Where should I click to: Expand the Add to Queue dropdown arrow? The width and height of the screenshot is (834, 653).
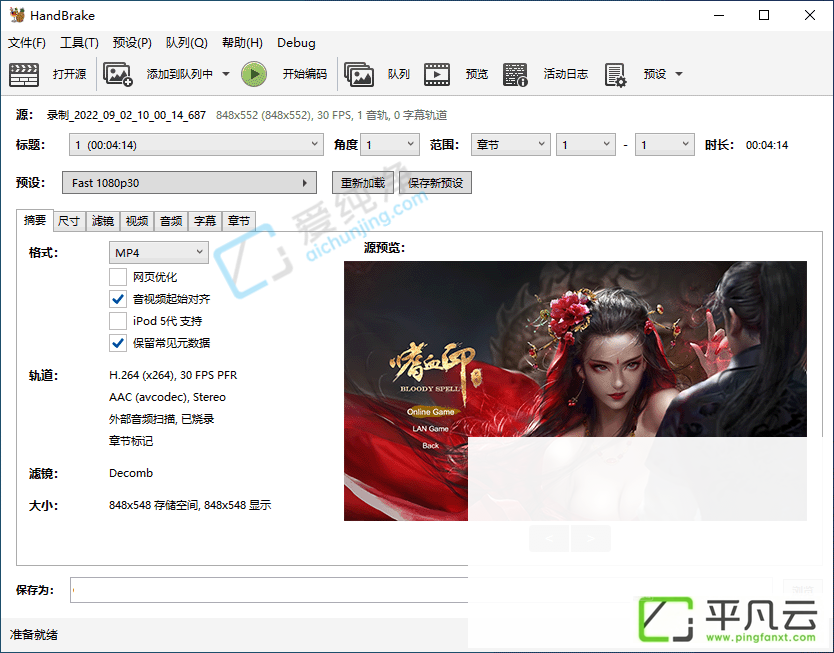[x=226, y=74]
